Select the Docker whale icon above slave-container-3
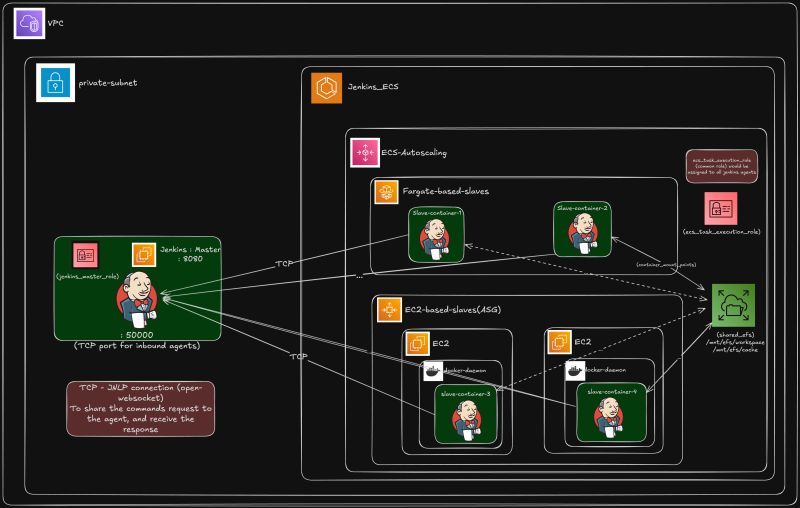 433,371
